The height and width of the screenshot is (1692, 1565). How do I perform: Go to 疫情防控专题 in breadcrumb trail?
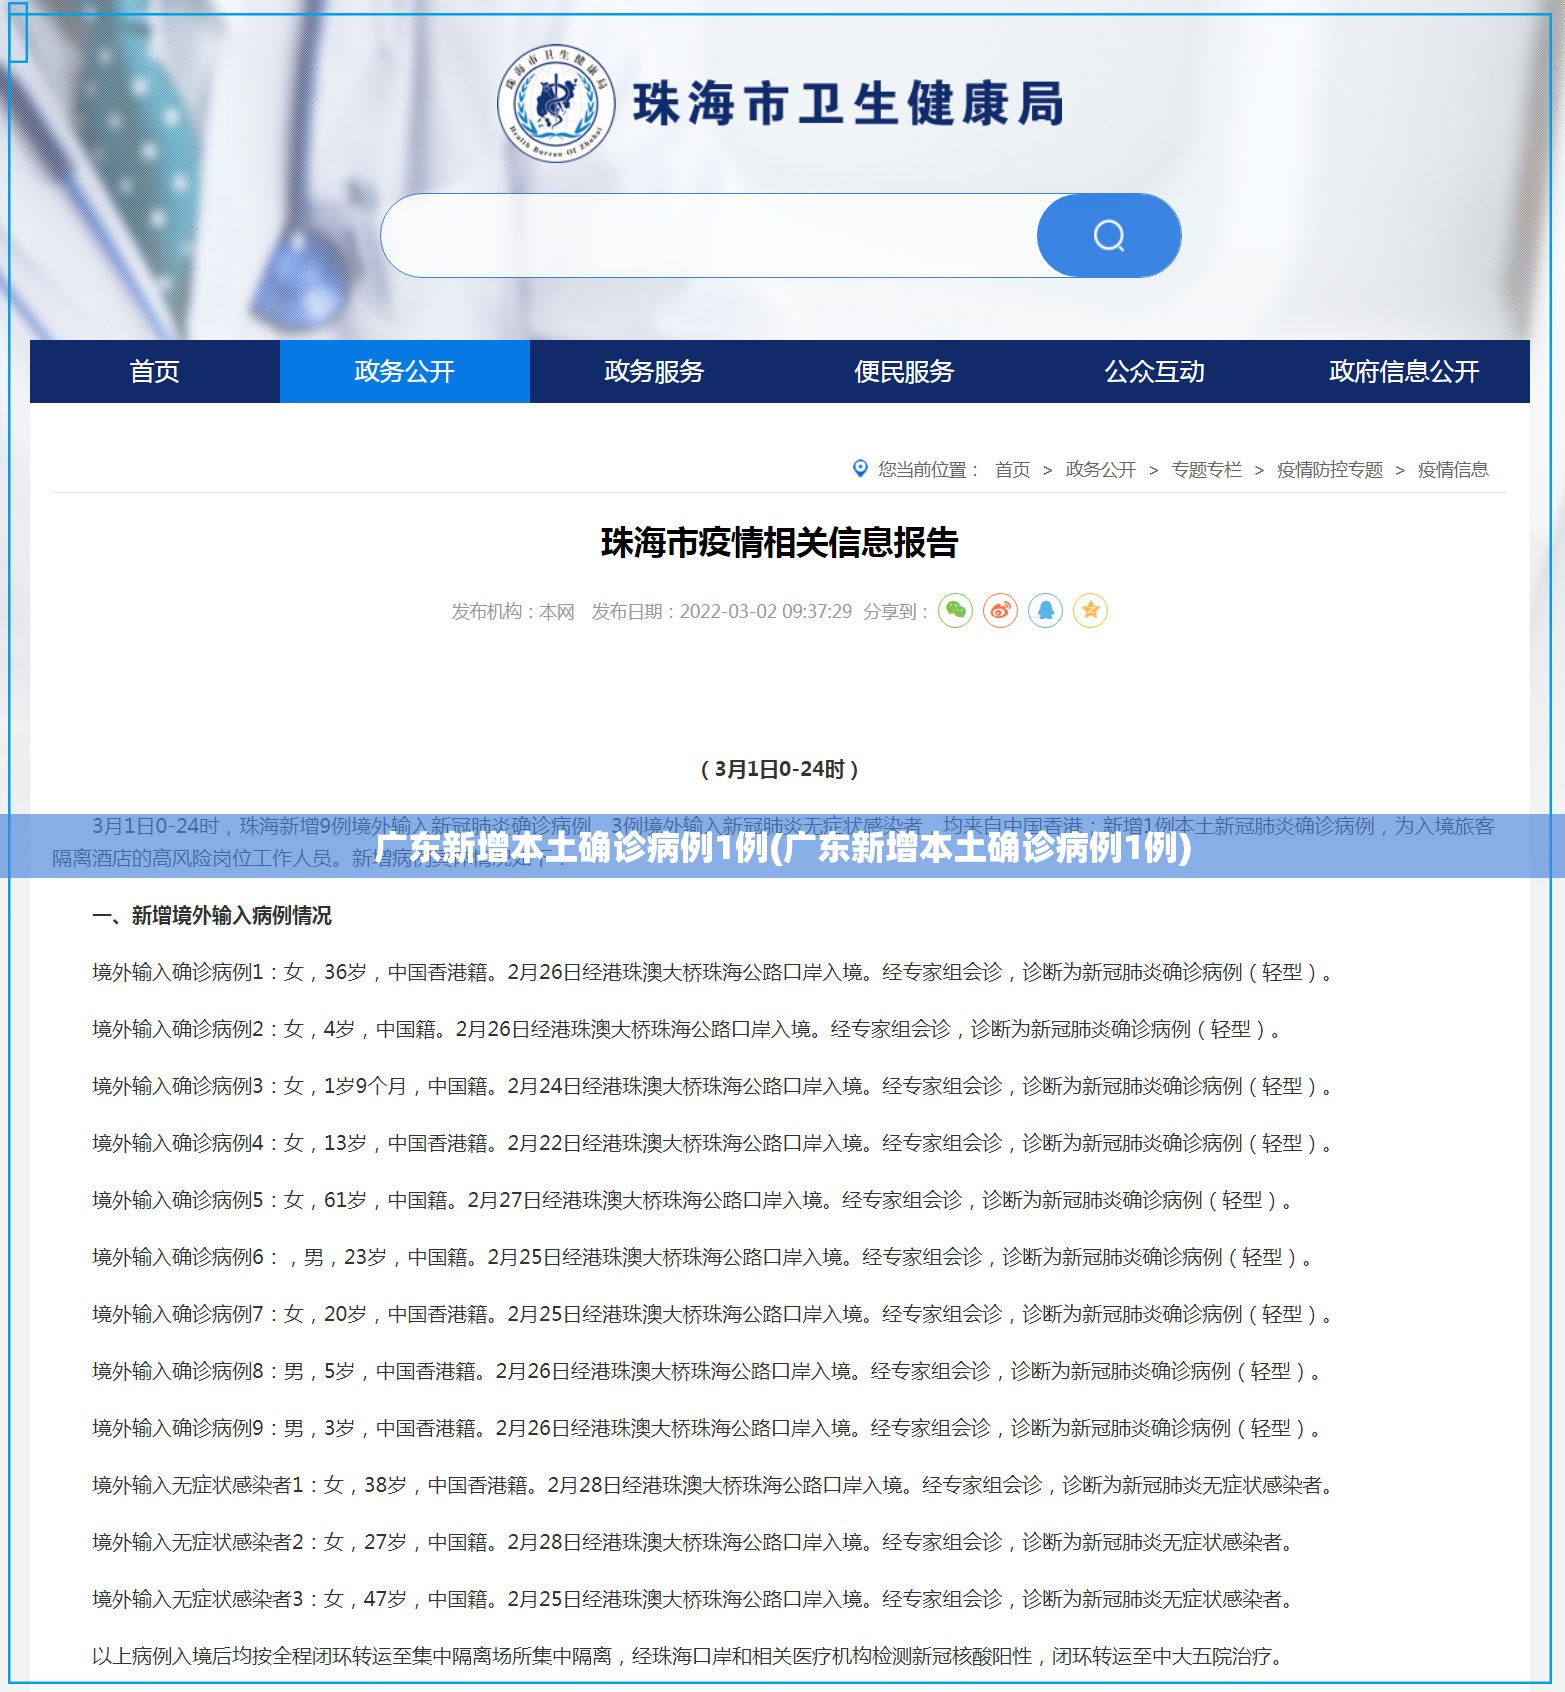pyautogui.click(x=1330, y=469)
